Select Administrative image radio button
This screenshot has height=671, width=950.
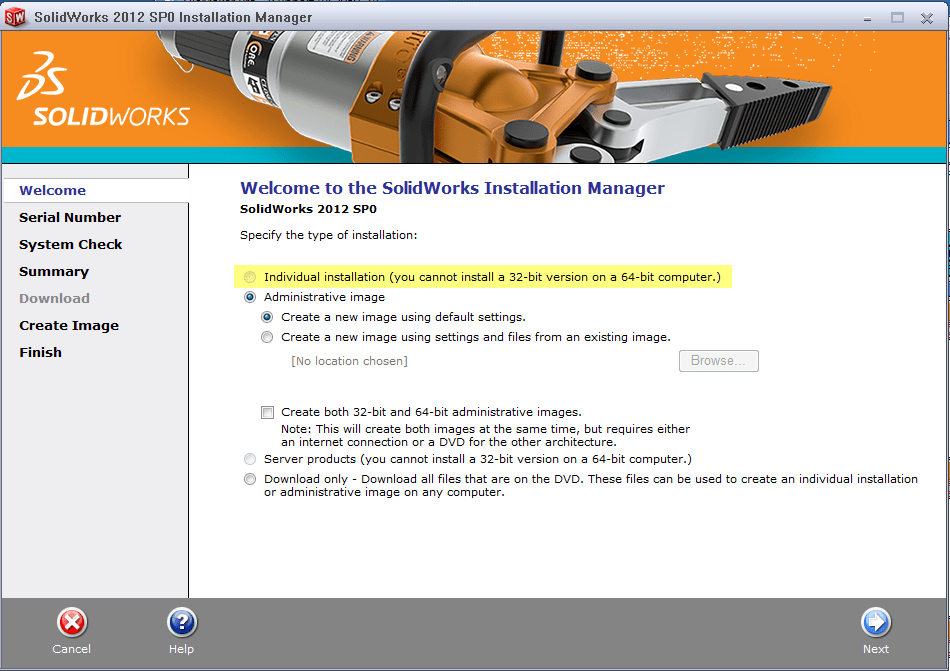click(250, 297)
